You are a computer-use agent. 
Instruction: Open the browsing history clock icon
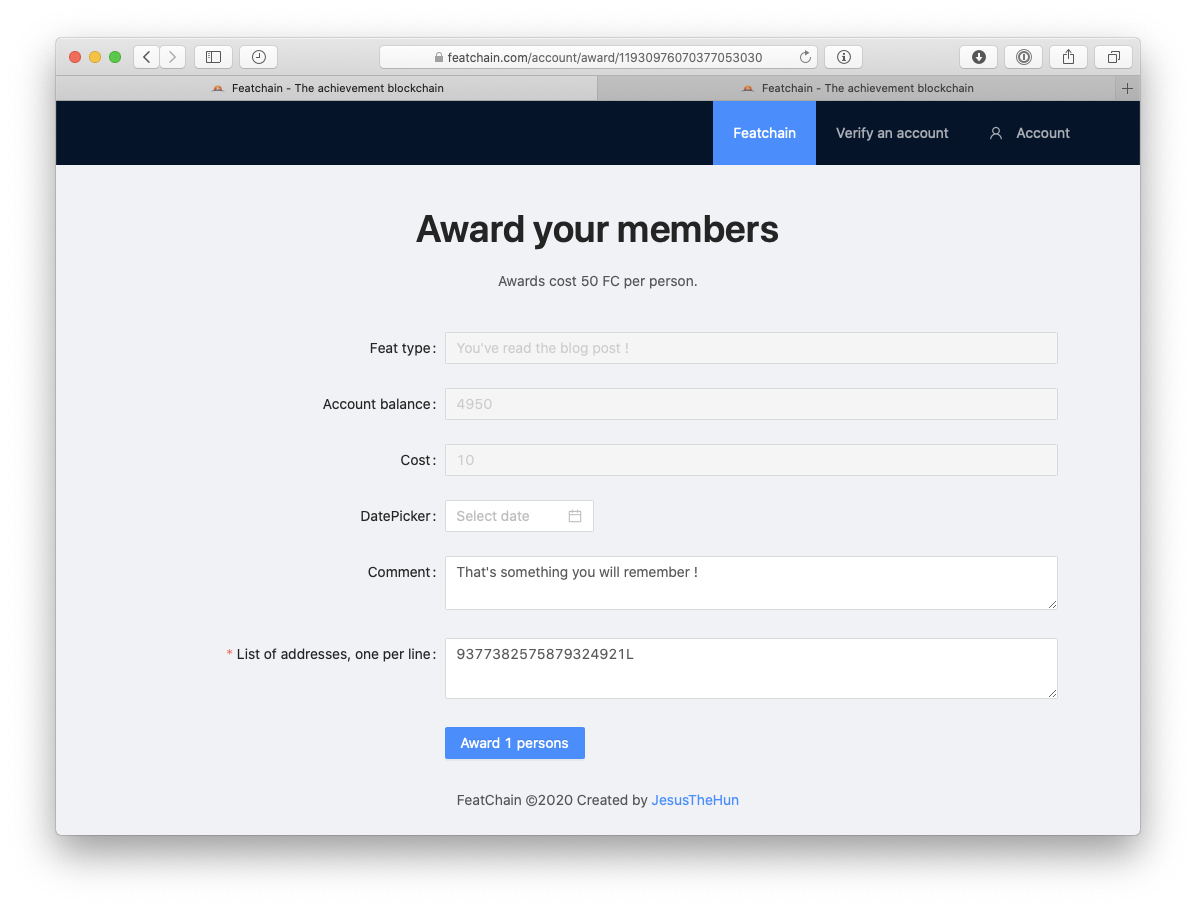(x=259, y=57)
